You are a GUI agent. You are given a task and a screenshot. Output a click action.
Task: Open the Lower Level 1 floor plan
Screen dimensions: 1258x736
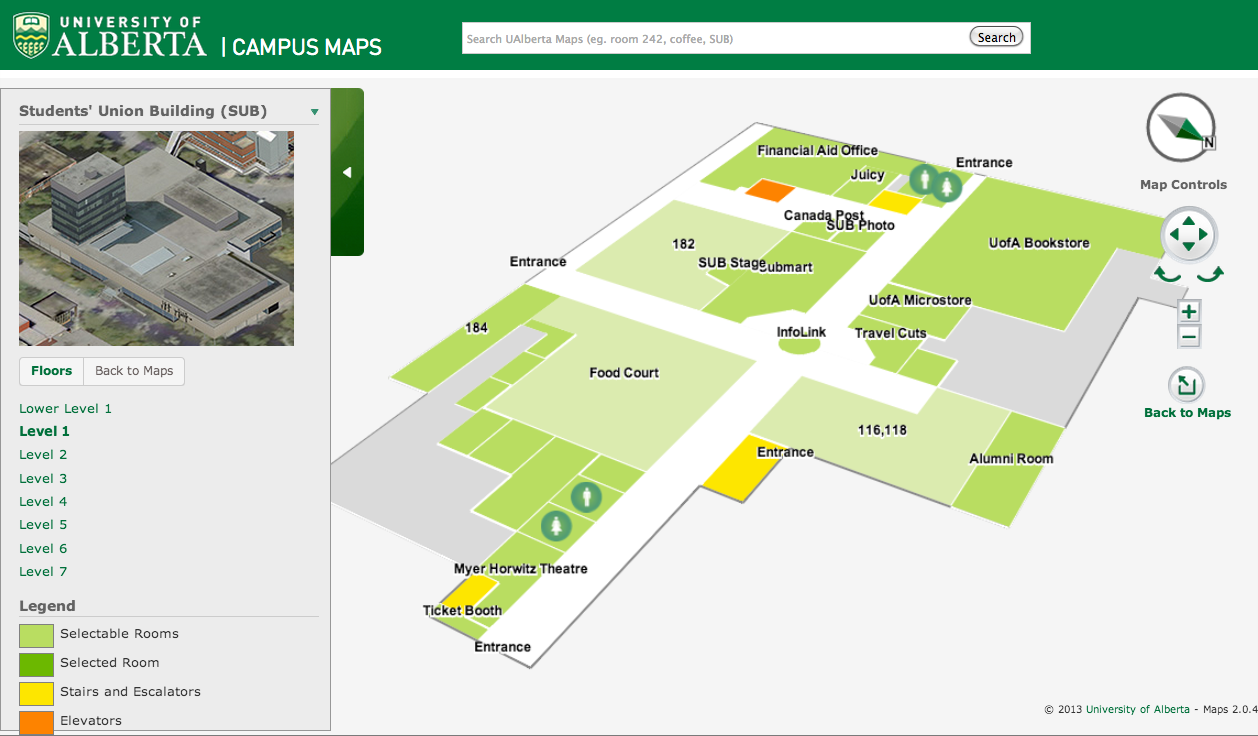[65, 408]
